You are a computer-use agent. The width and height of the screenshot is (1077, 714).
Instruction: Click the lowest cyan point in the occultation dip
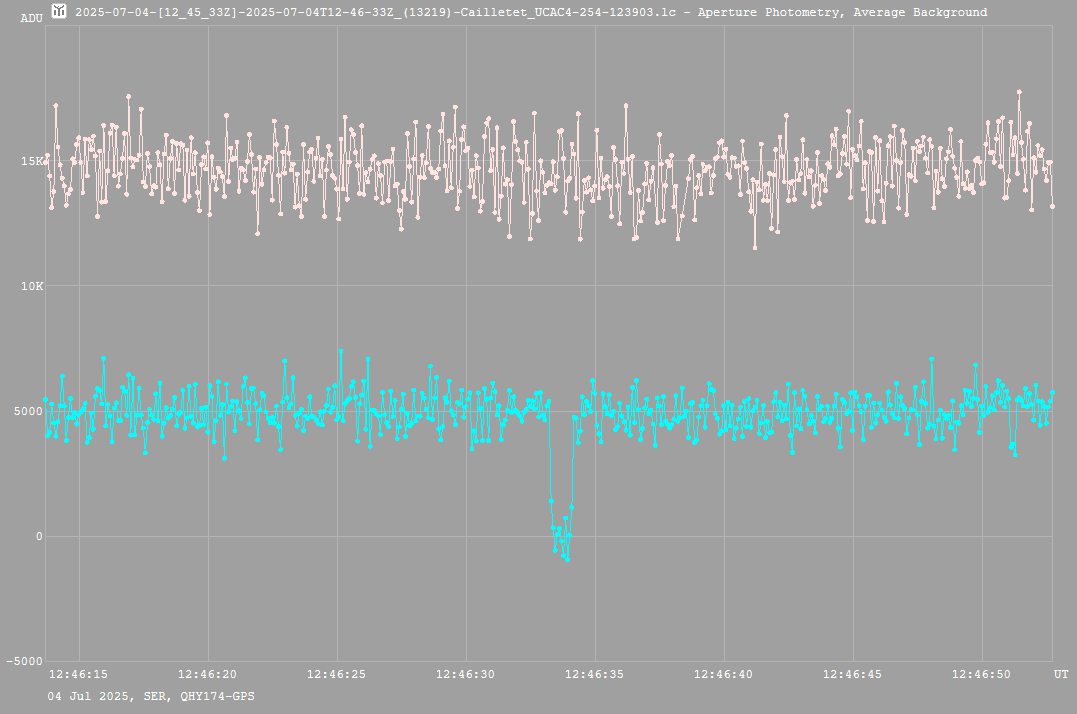coord(568,559)
